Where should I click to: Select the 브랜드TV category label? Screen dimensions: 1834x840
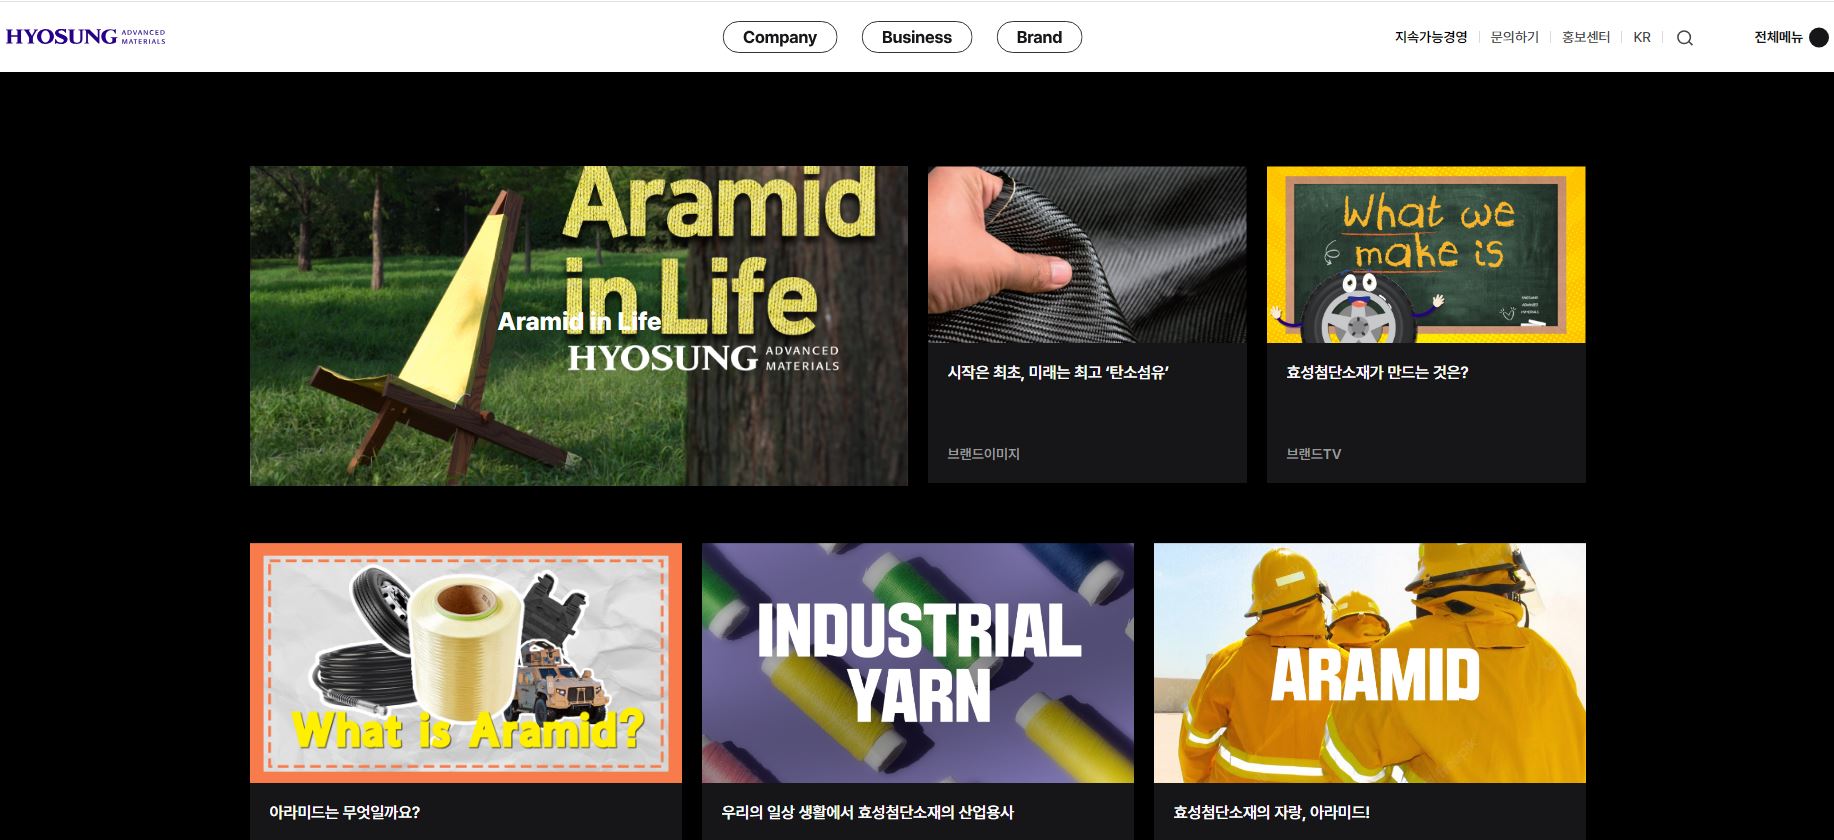[1314, 454]
